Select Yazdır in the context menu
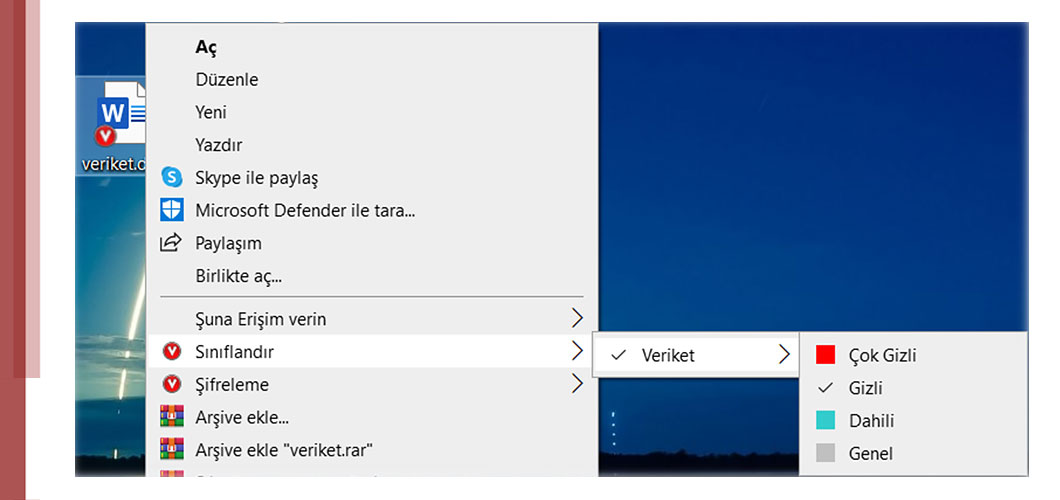This screenshot has width=1060, height=500. (219, 145)
